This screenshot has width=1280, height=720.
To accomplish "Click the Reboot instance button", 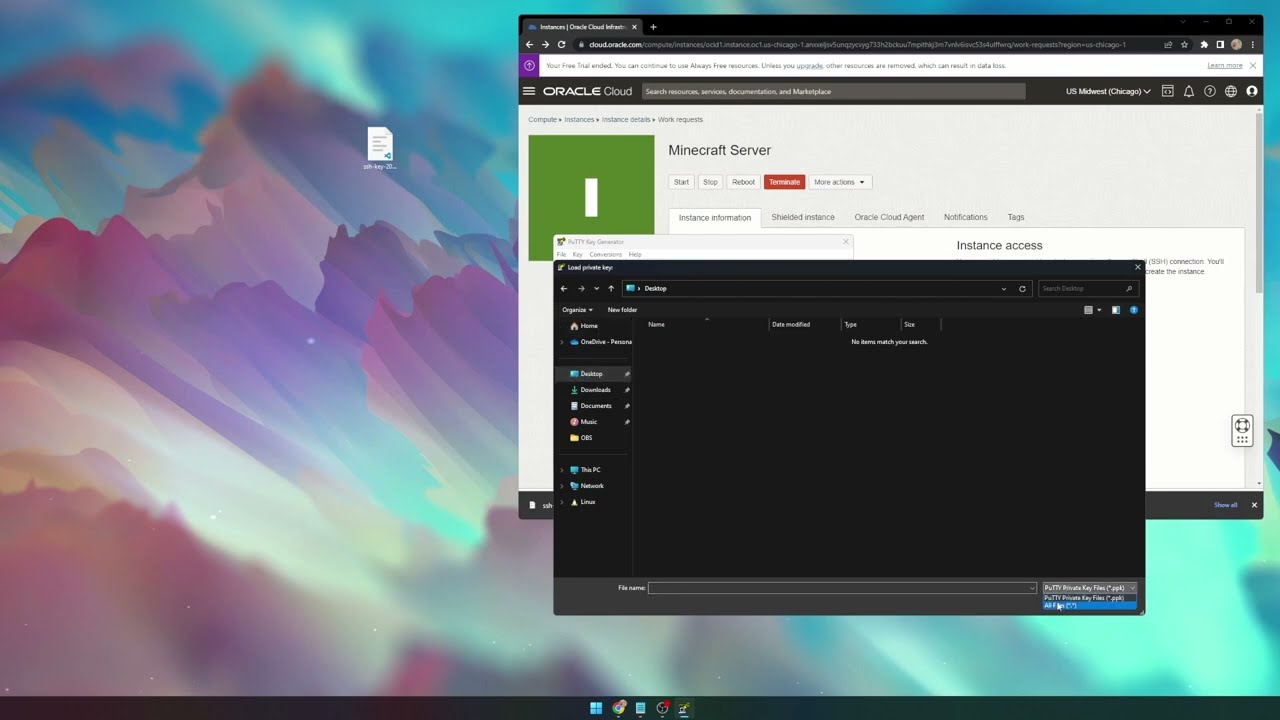I will pos(743,182).
